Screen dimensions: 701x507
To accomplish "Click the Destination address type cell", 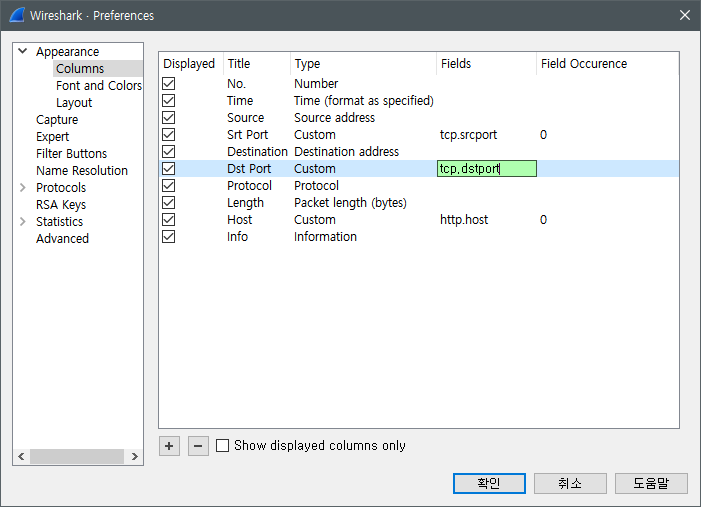I will point(346,152).
